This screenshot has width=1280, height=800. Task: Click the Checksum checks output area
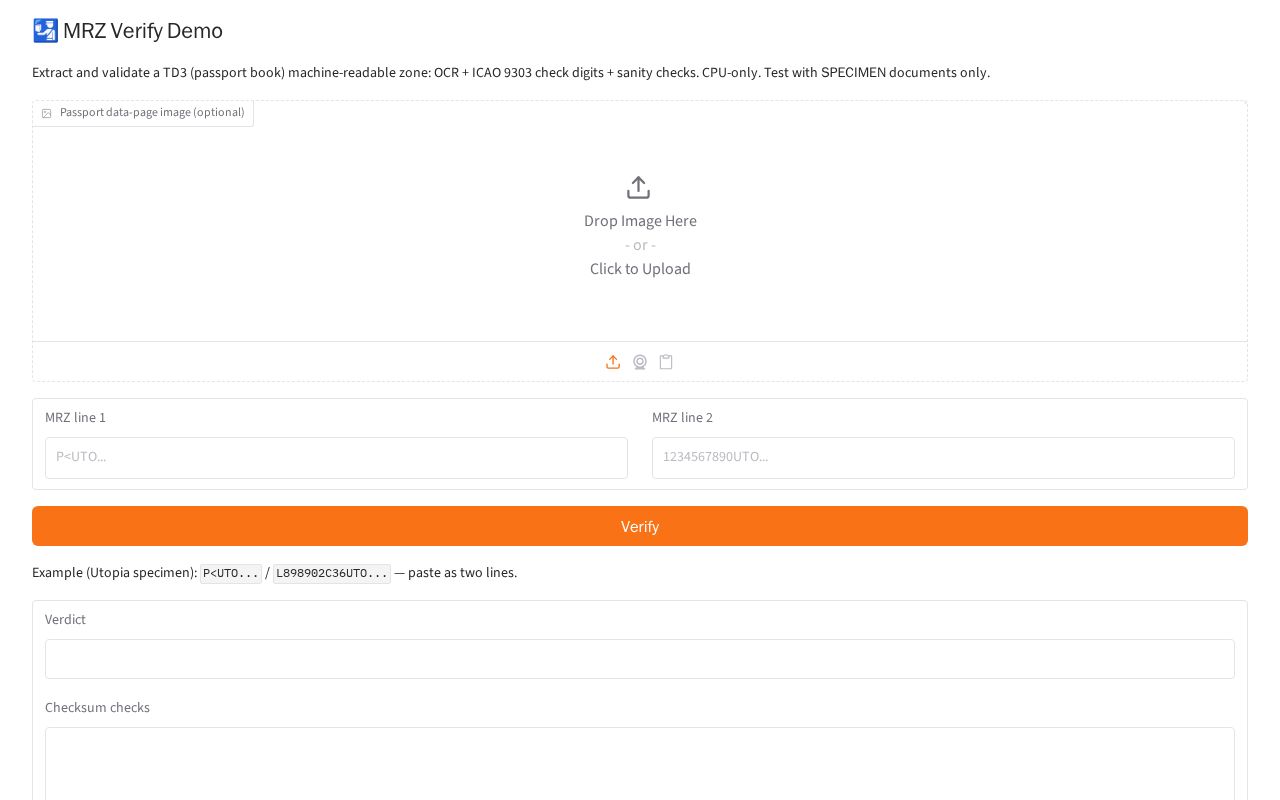pos(640,764)
